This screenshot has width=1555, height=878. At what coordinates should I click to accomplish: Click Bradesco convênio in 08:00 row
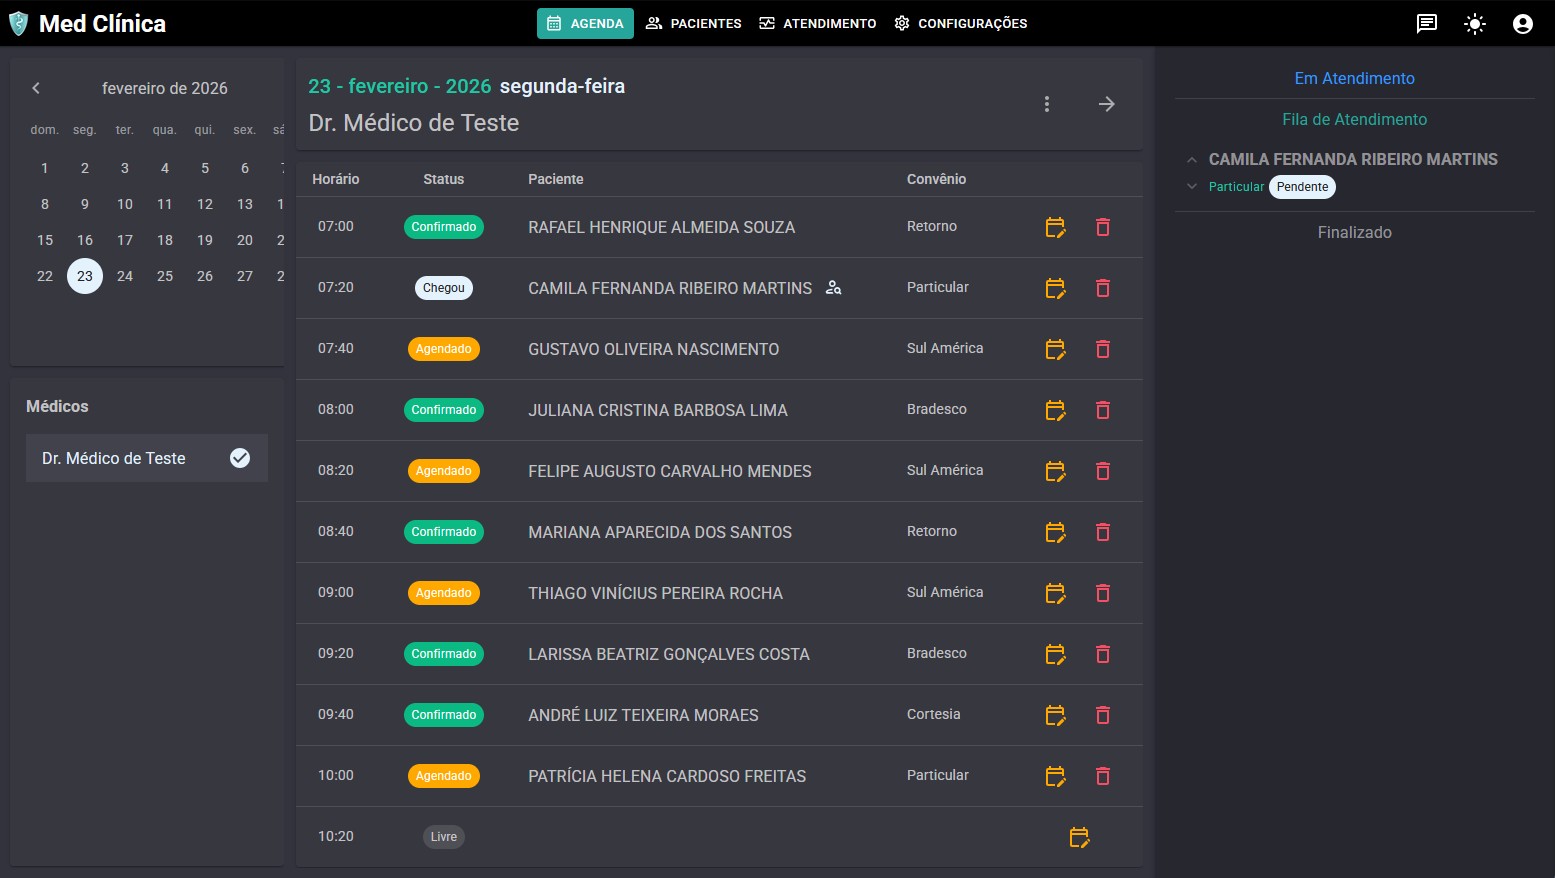tap(937, 409)
